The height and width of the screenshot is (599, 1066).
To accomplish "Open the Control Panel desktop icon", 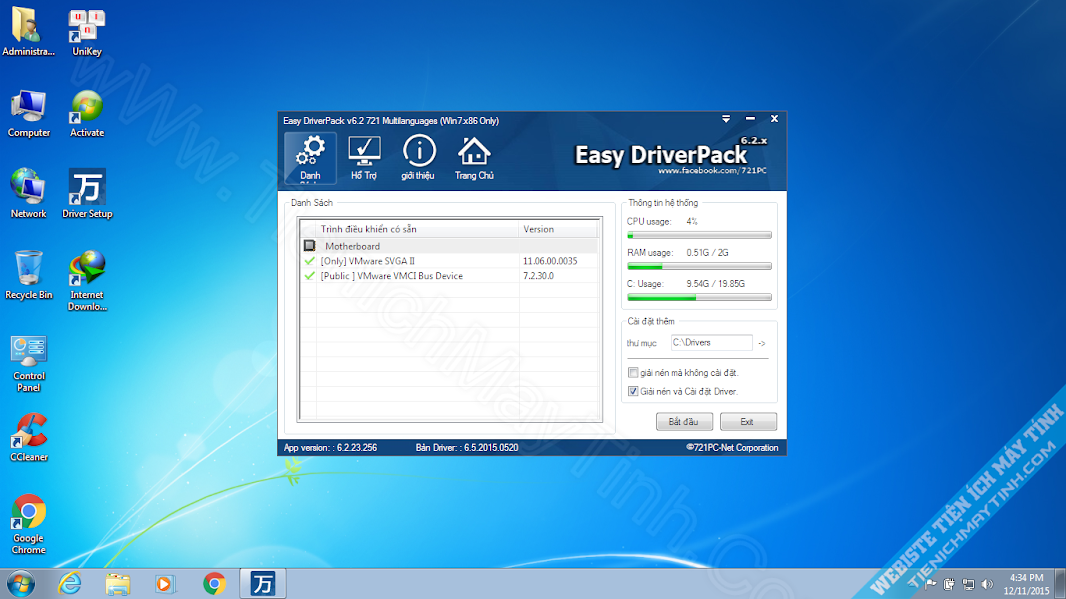I will (29, 363).
